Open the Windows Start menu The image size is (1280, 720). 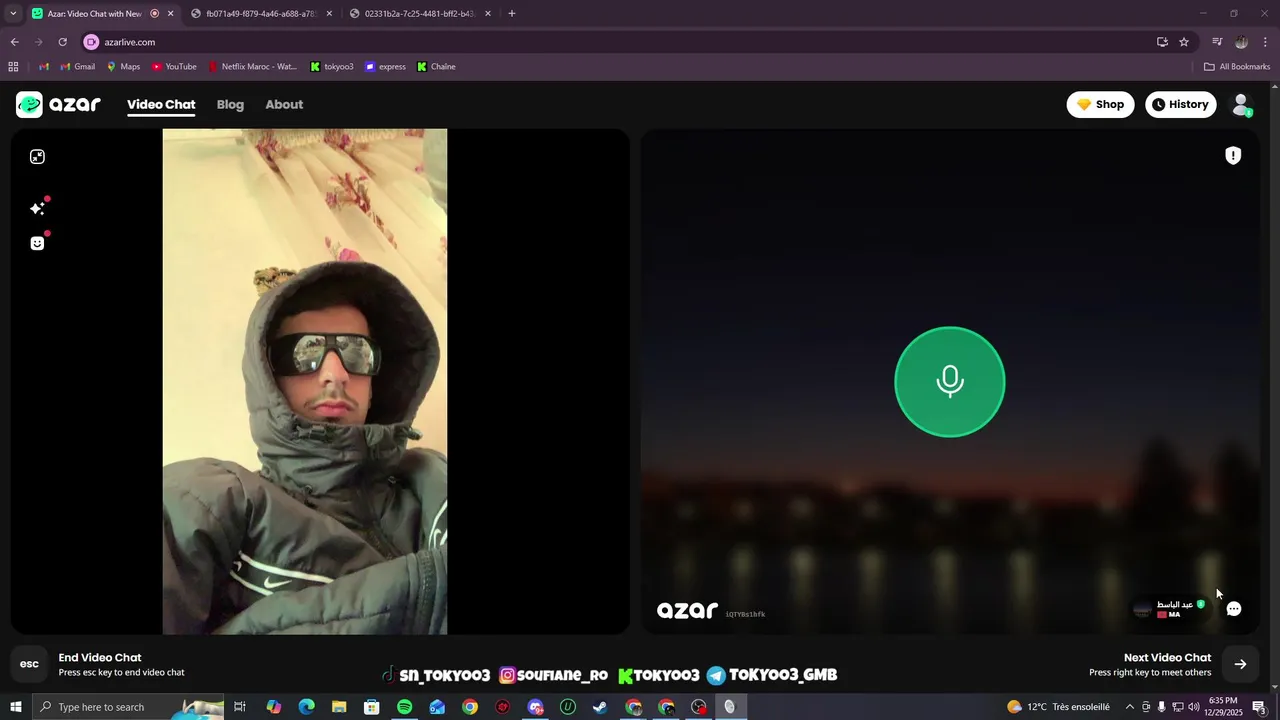click(x=15, y=707)
